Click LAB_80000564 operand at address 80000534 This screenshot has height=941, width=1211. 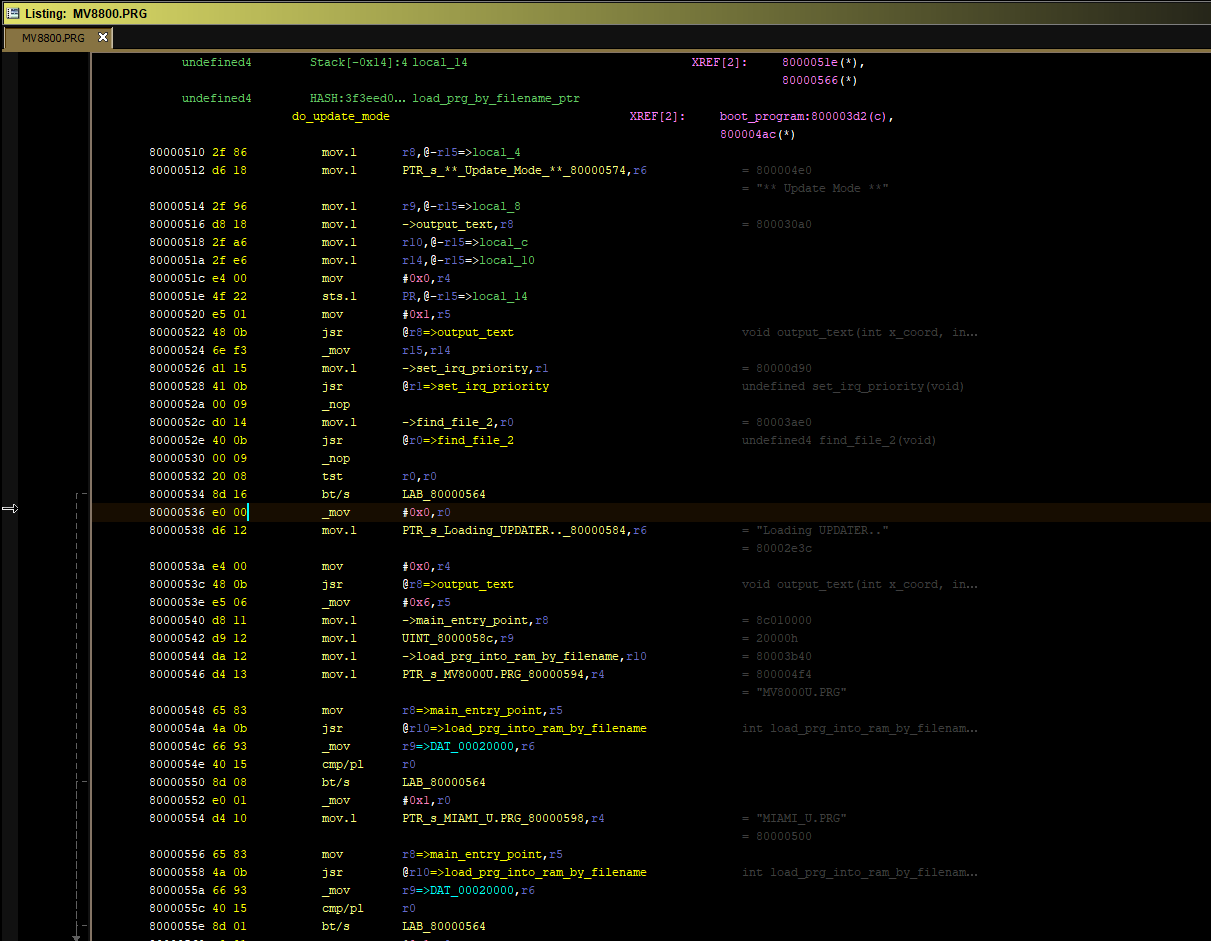click(x=444, y=494)
